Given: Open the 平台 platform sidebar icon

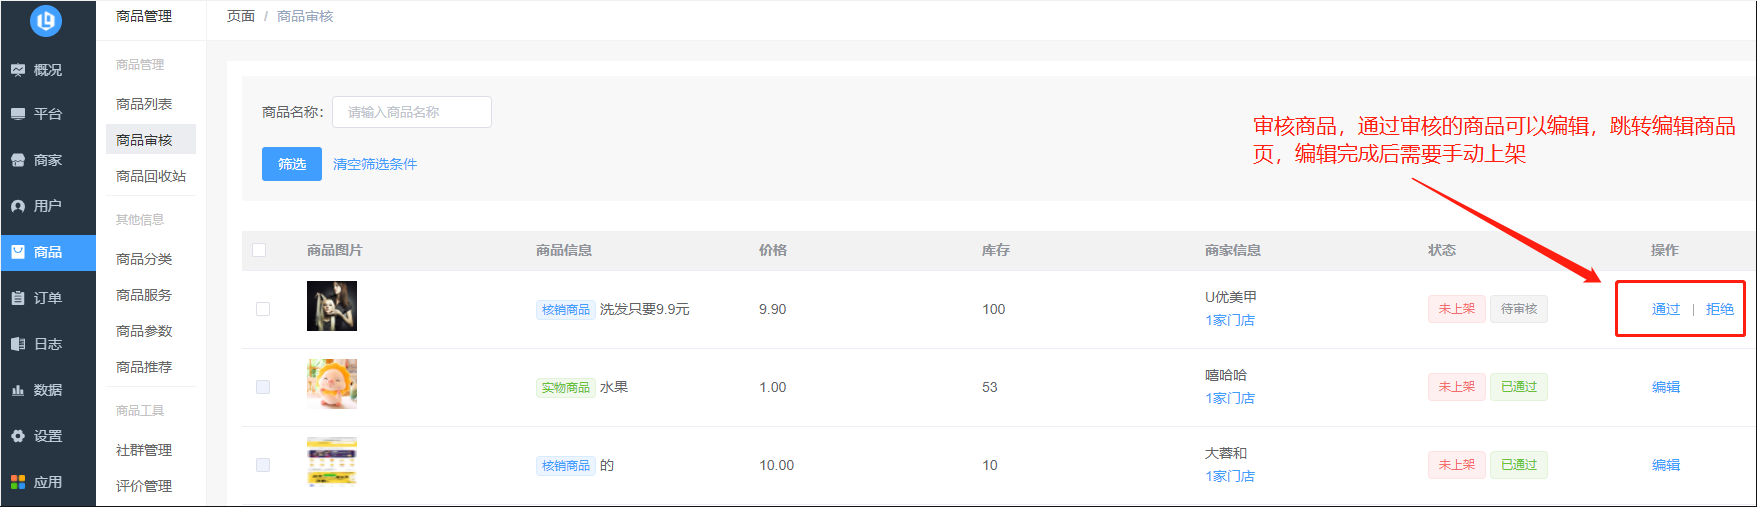Looking at the screenshot, I should [x=18, y=114].
